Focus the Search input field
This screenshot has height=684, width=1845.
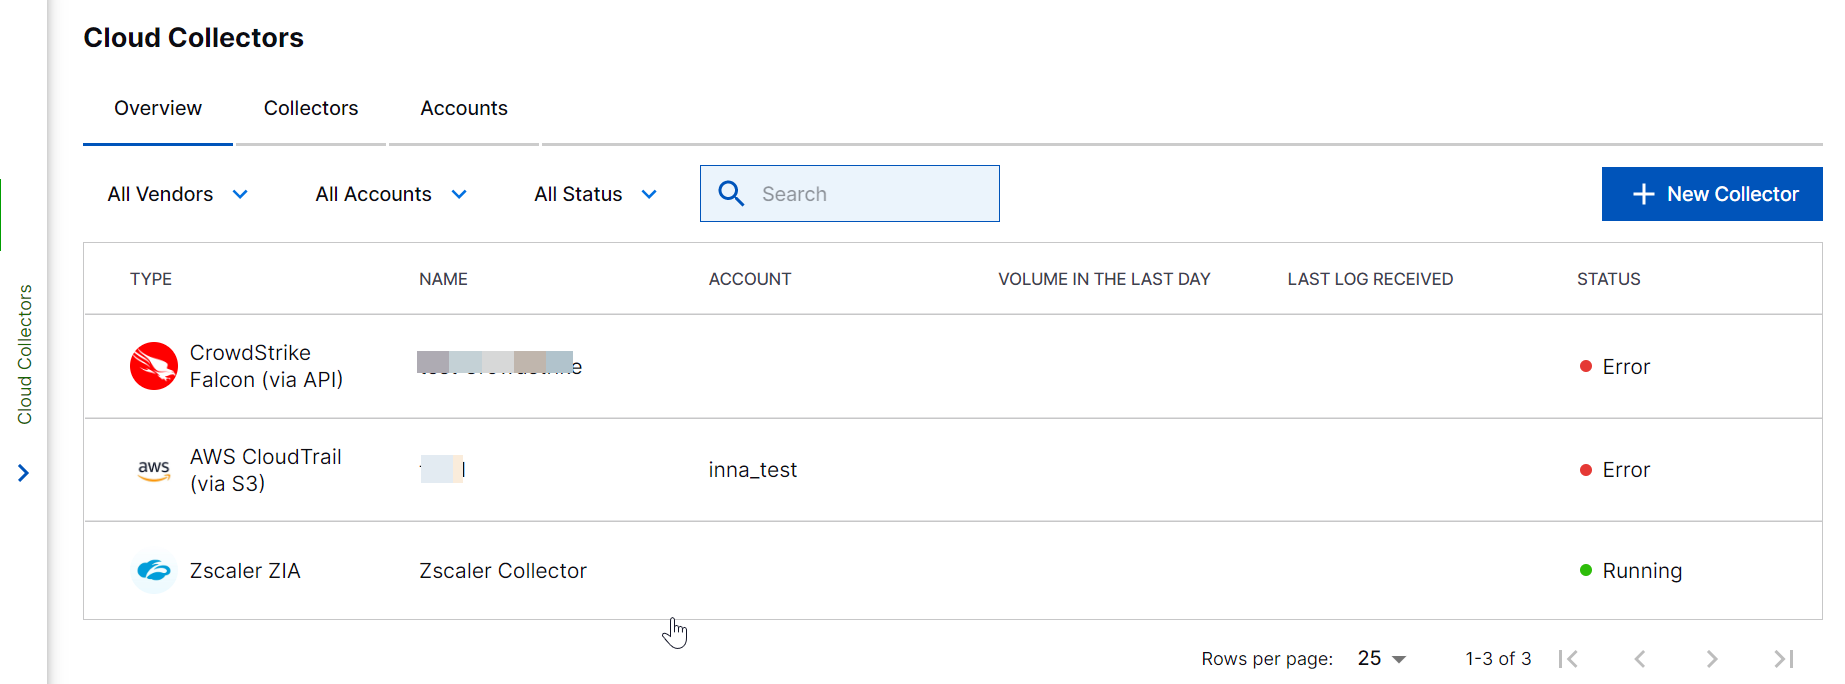tap(870, 194)
